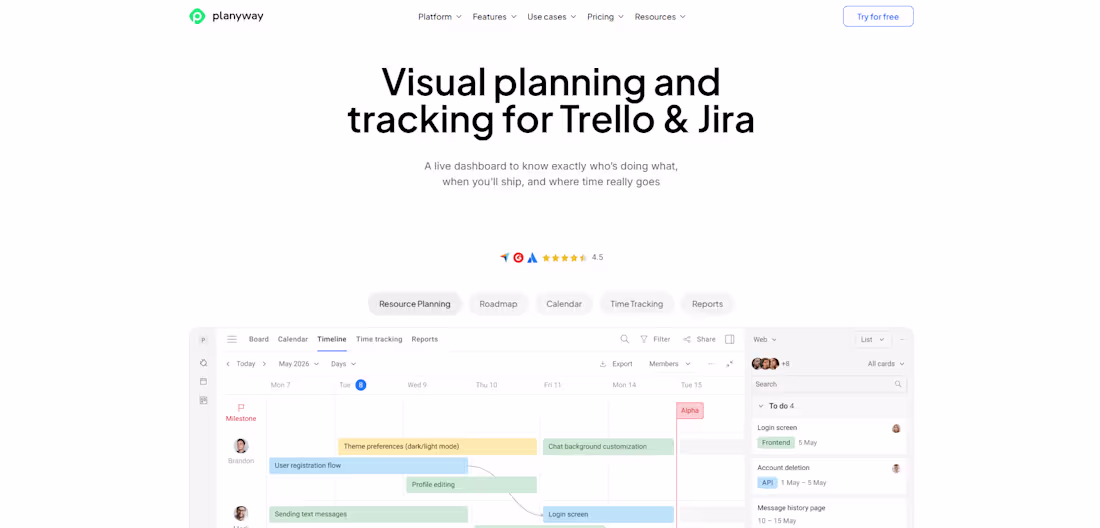Open the Timeline tab in the dashboard

tap(332, 339)
